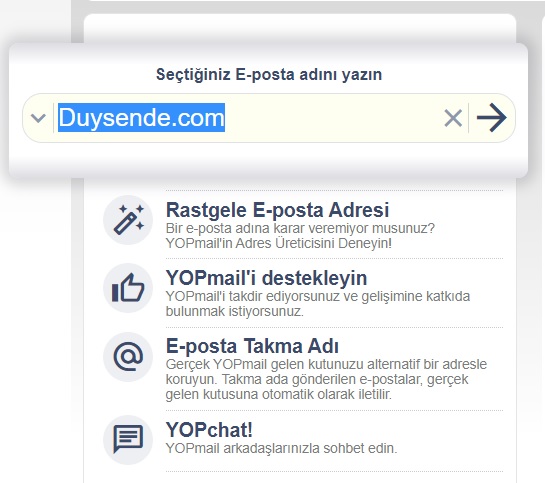Screen dimensions: 545x483
Task: Open the YOPchat! heading link
Action: (x=209, y=430)
